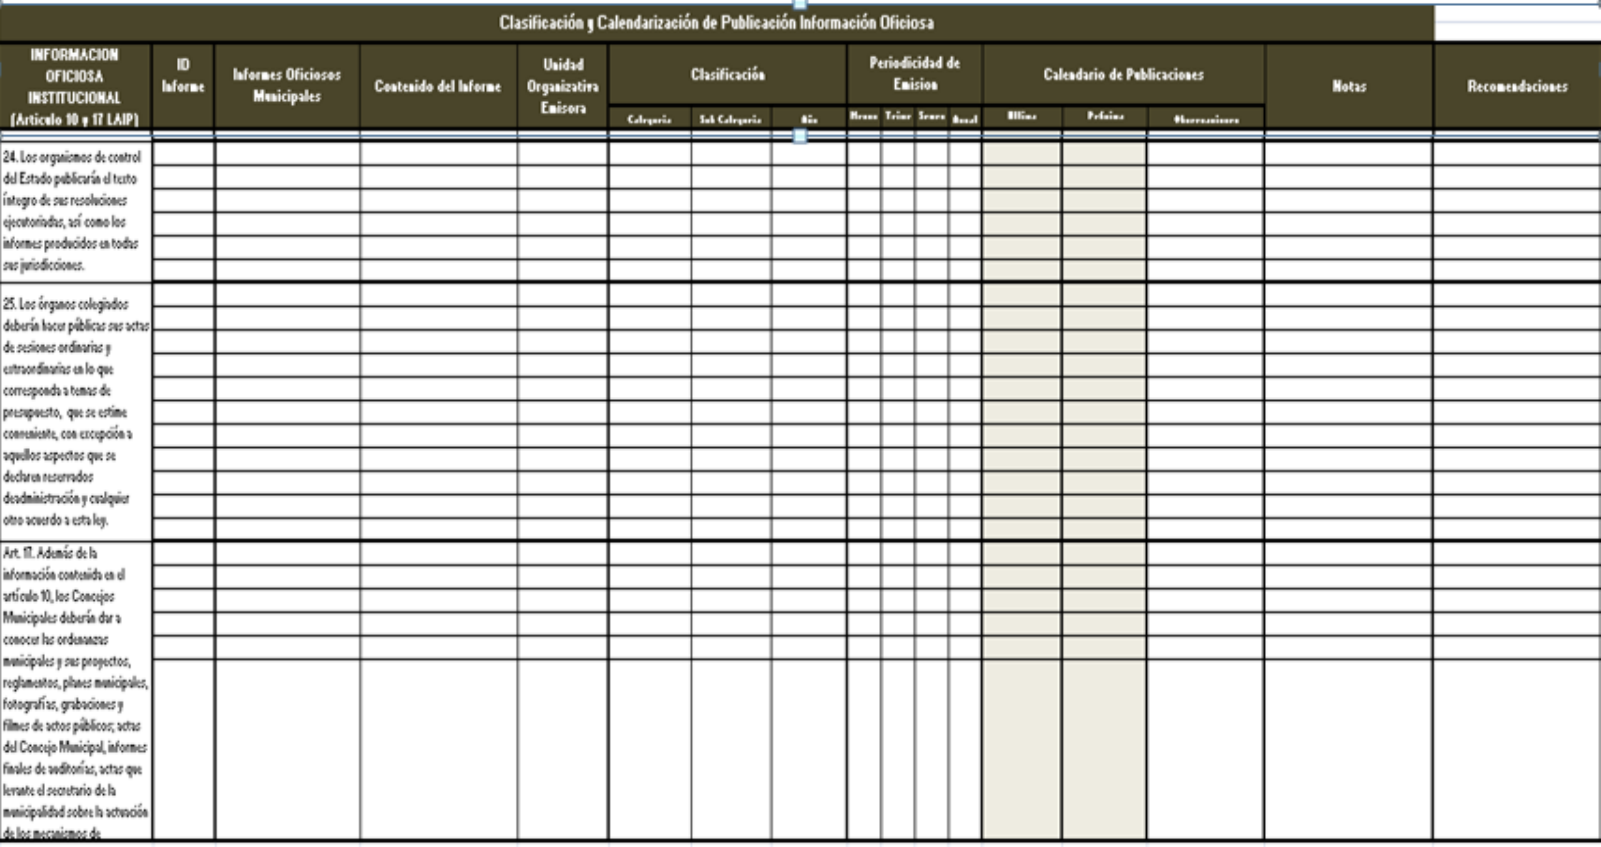Click the 'INFORMACION OFICIOSA INSTITUCIONAL' header cell
Image resolution: width=1601 pixels, height=847 pixels.
point(75,86)
